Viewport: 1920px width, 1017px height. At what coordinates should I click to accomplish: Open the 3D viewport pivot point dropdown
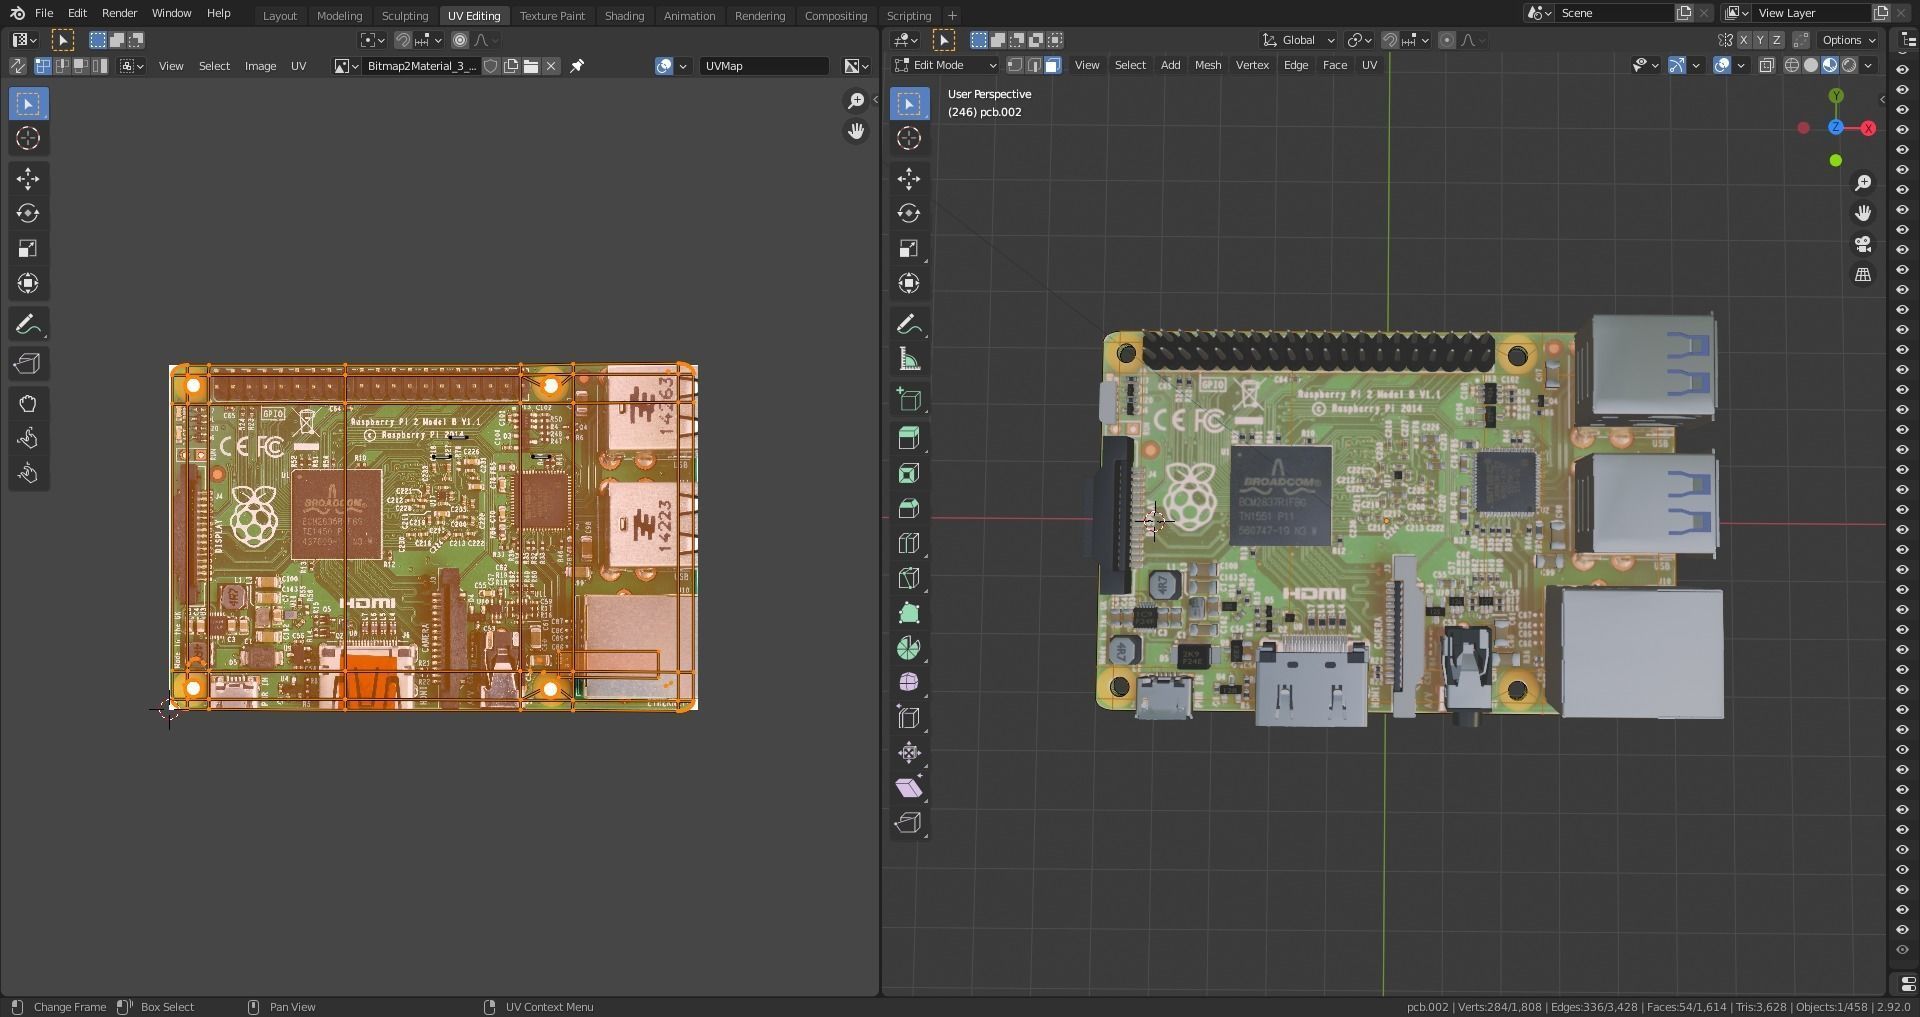1358,40
